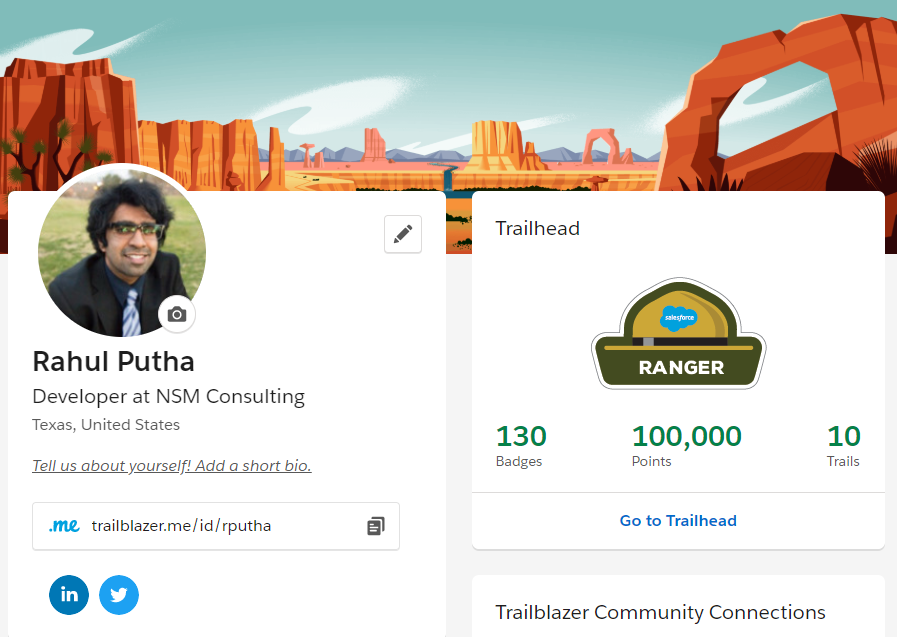
Task: Click the name Rahul Putha
Action: click(x=113, y=361)
